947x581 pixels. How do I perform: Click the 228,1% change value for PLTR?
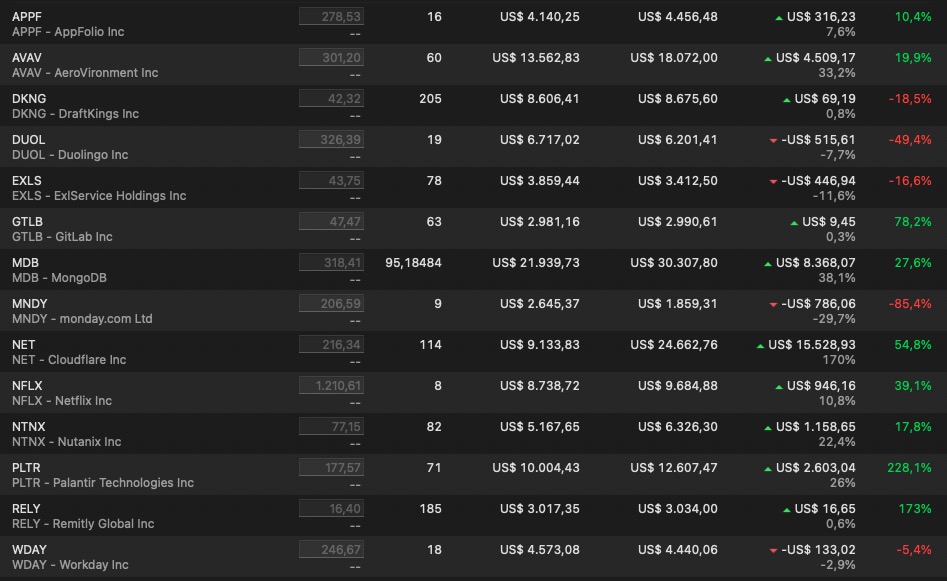909,468
